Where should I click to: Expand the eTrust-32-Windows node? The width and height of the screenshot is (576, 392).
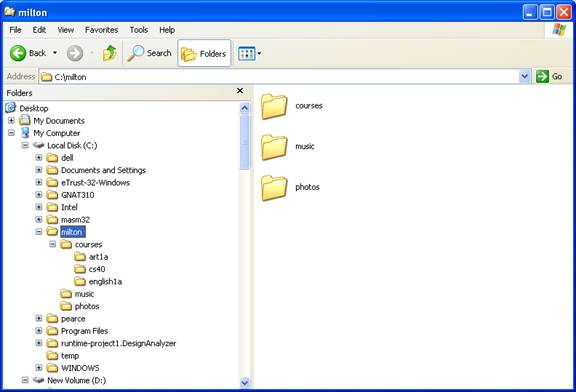(x=39, y=182)
